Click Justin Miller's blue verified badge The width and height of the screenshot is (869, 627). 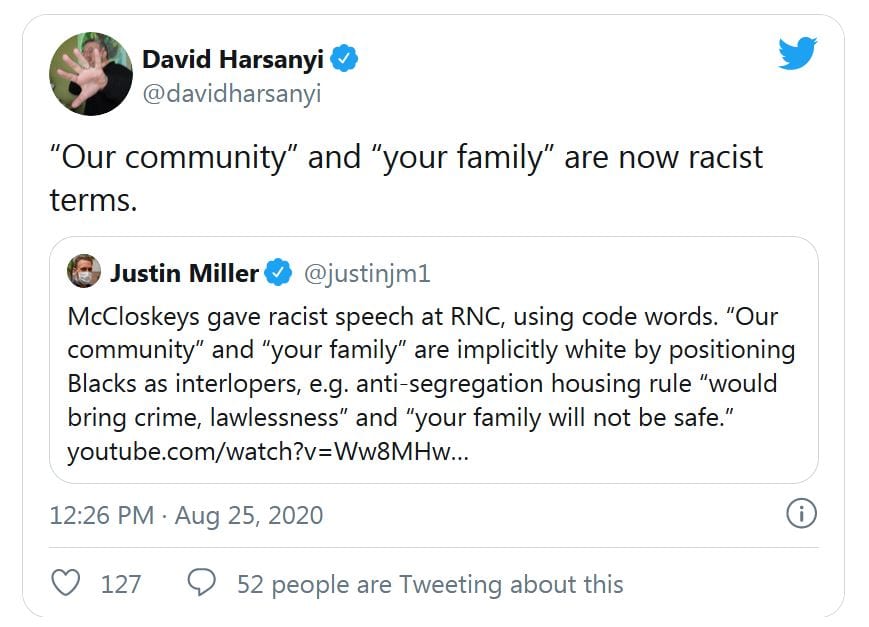277,272
